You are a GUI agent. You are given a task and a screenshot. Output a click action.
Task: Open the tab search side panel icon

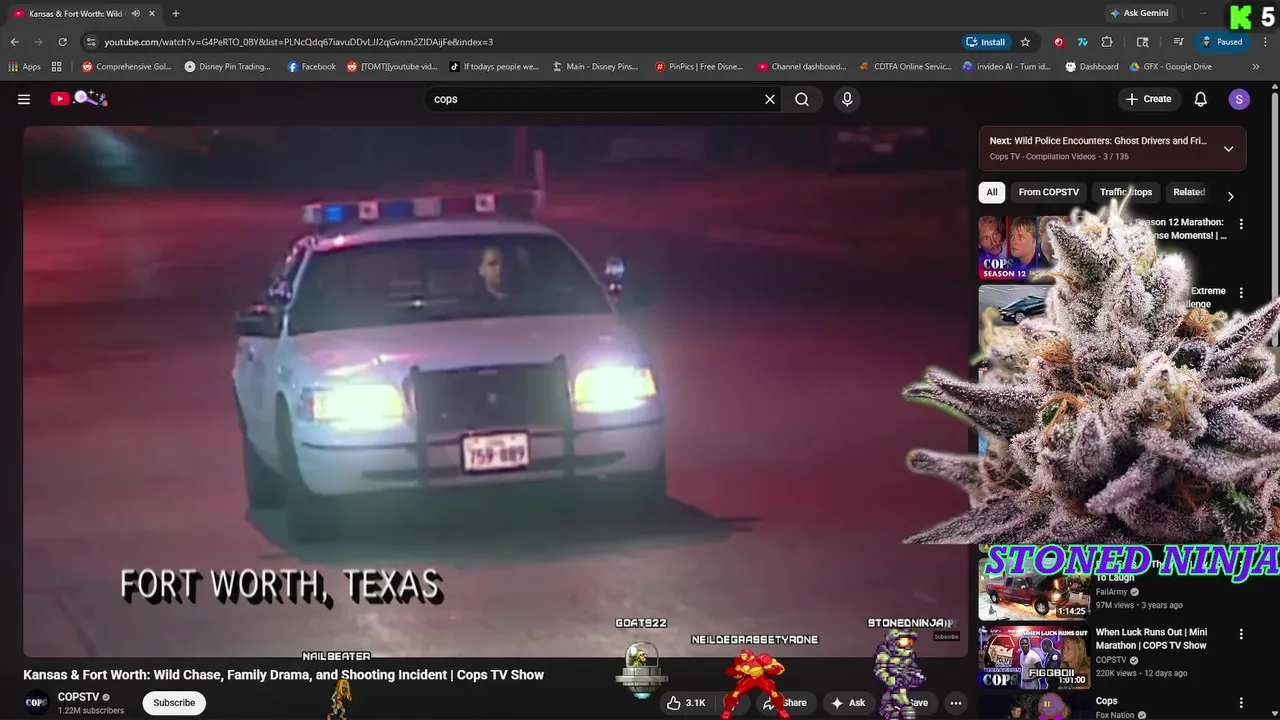(1143, 42)
